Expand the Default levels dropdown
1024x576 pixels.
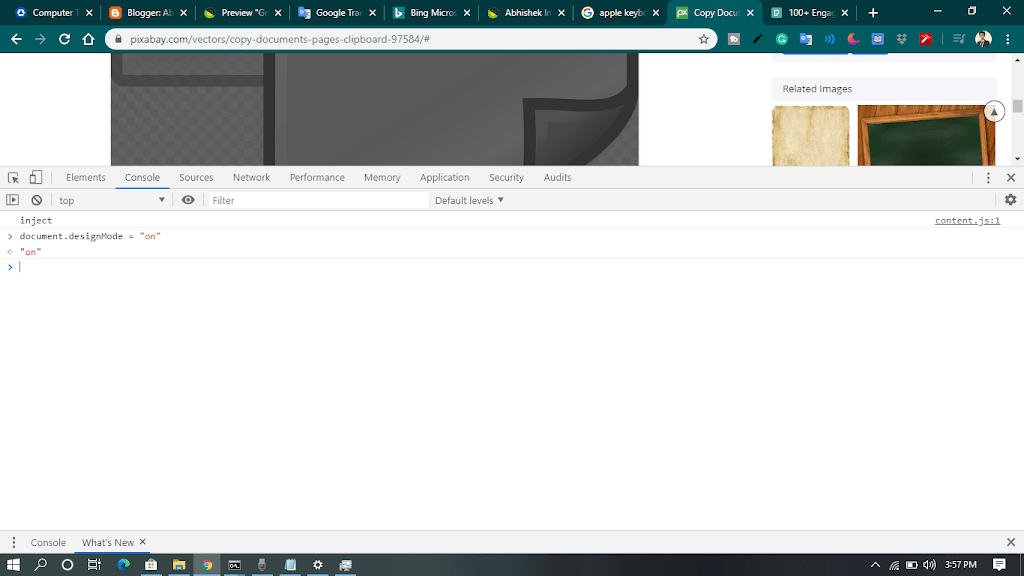469,200
